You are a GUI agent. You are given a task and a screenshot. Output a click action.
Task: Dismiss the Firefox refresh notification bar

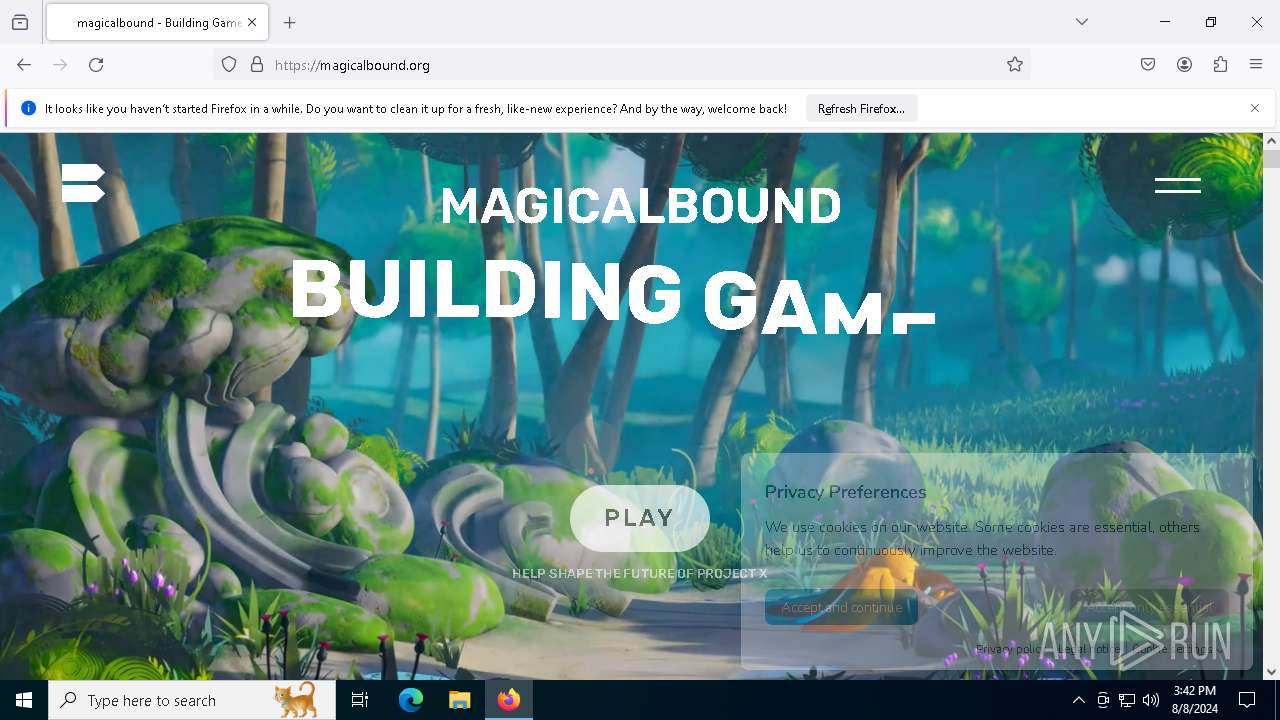pyautogui.click(x=1255, y=108)
